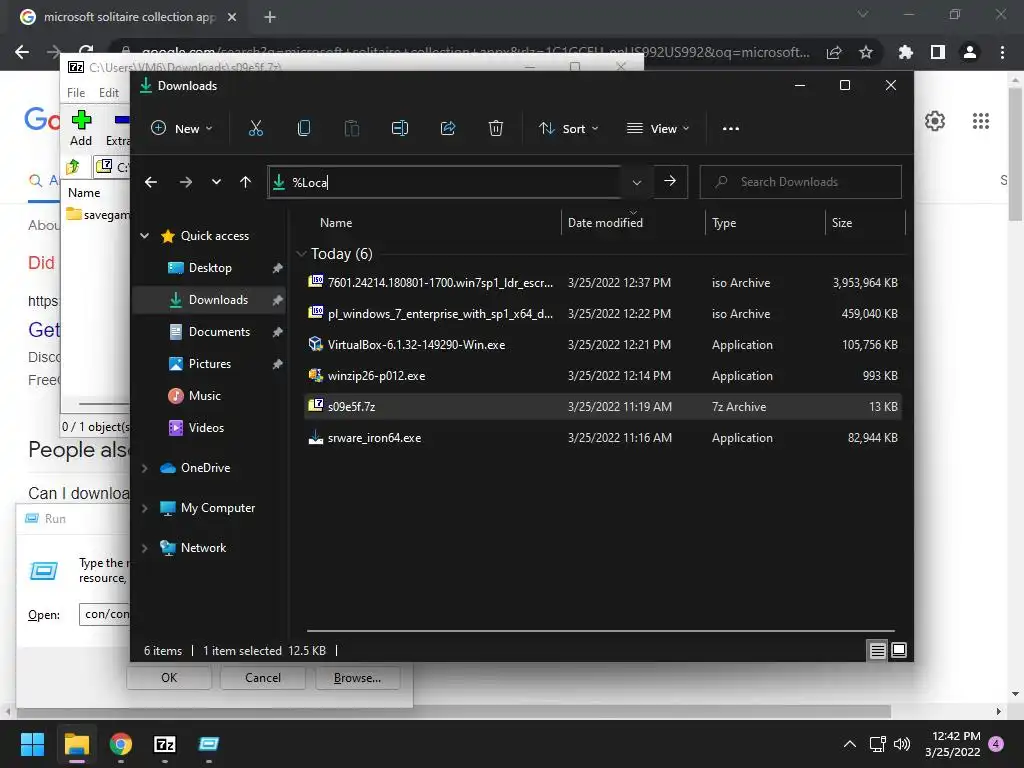Viewport: 1024px width, 768px height.
Task: Click the volume icon in system tray
Action: coord(902,744)
